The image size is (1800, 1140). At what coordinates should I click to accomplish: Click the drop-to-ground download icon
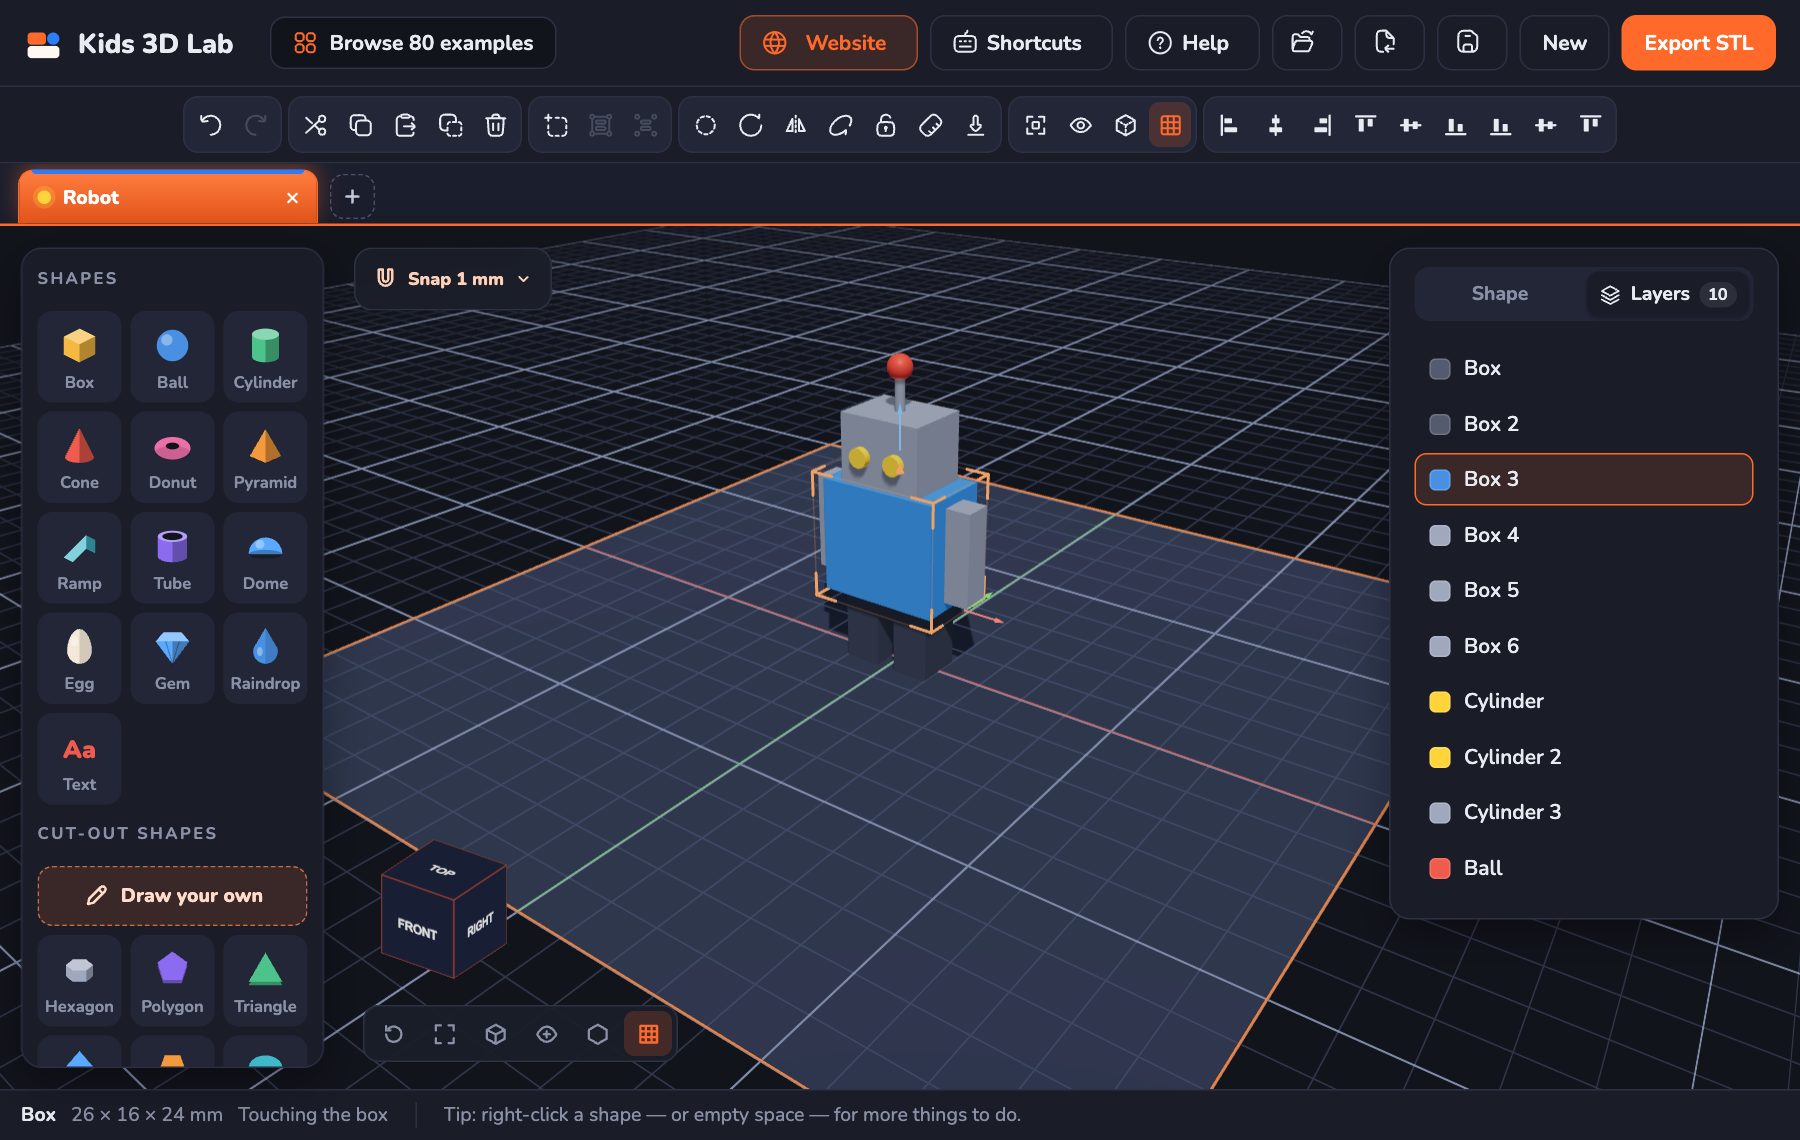[976, 125]
